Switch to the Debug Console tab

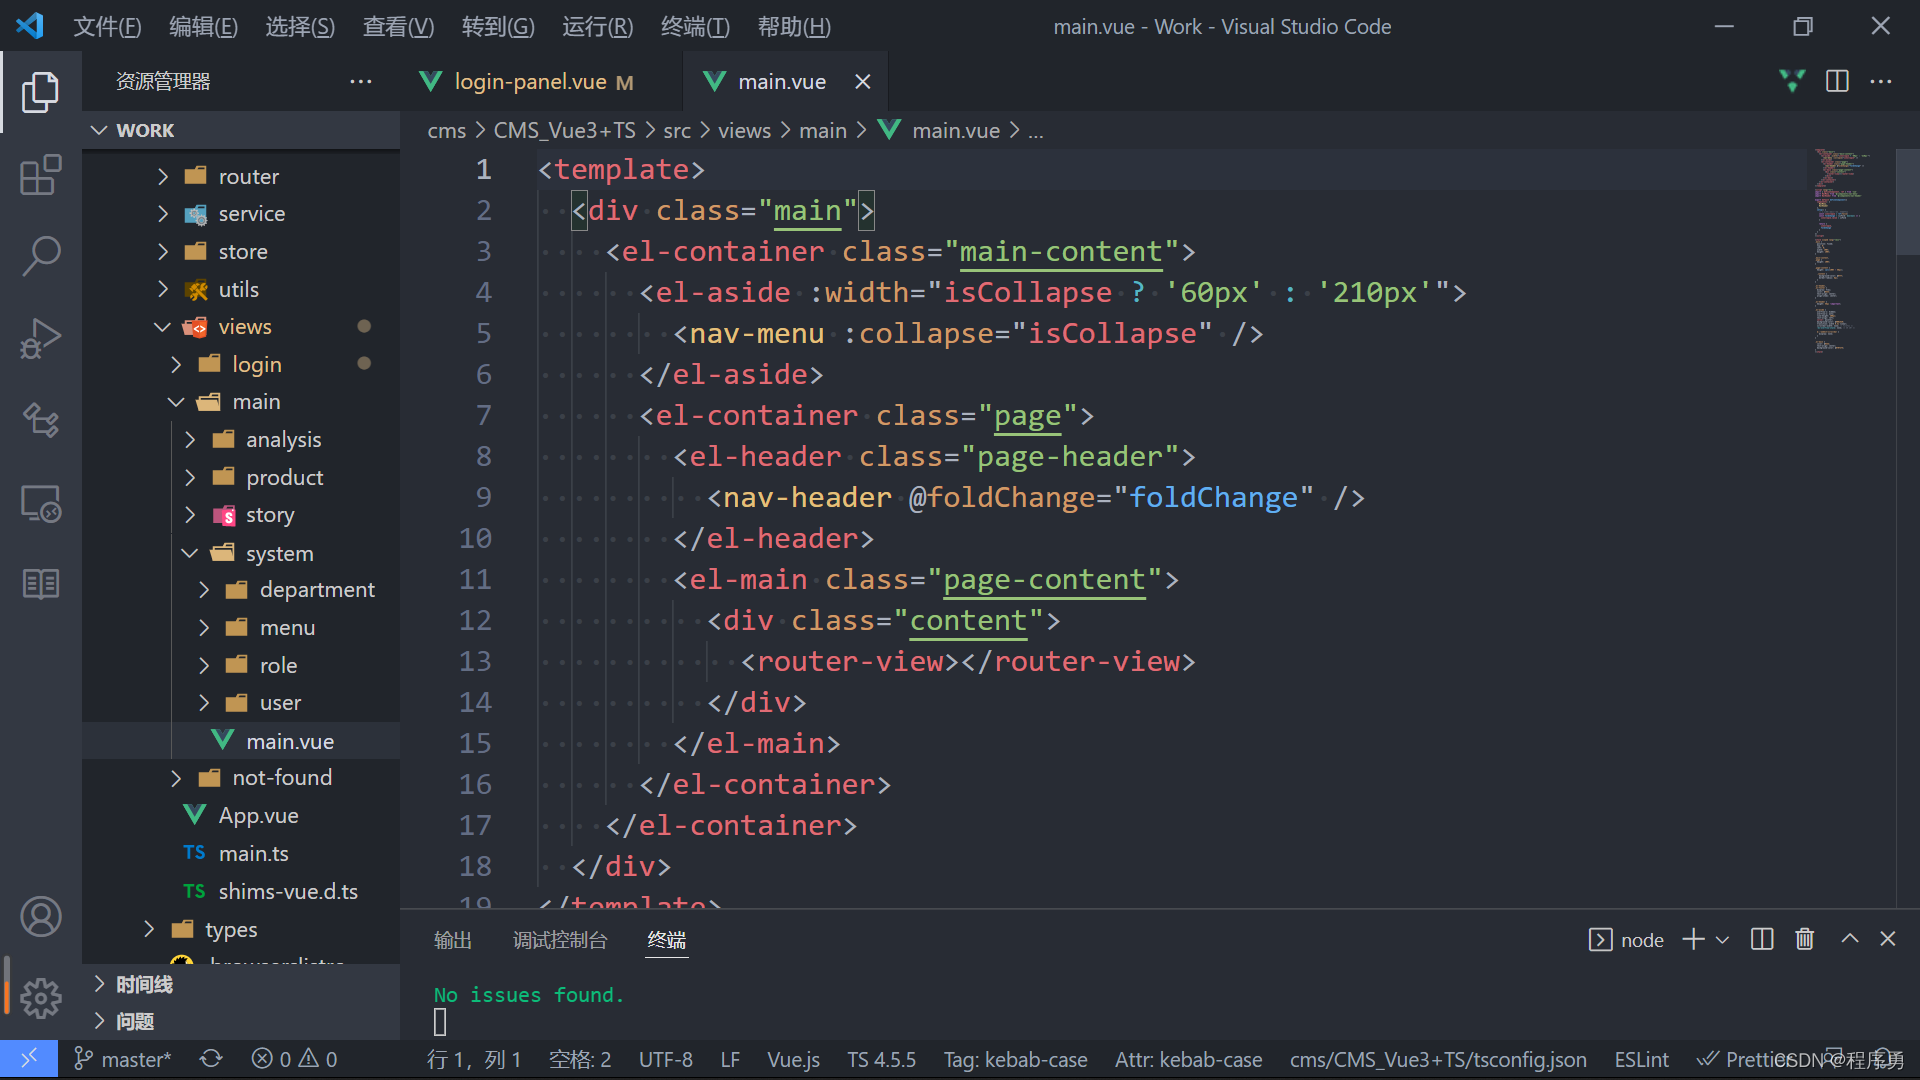[560, 940]
